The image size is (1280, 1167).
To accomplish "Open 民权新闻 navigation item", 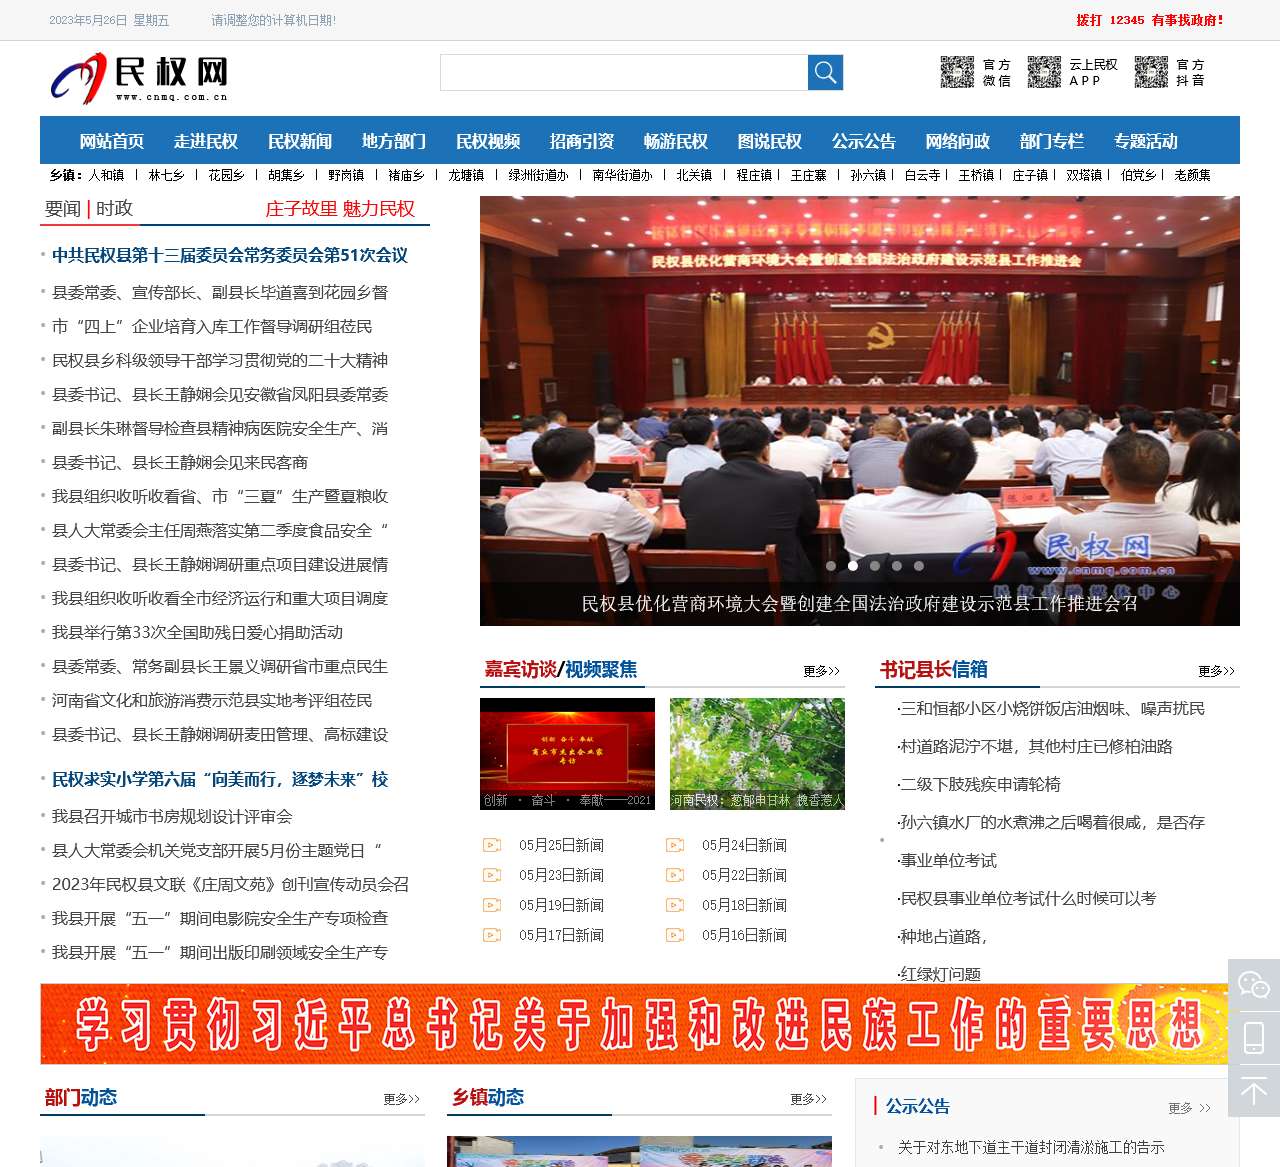I will [x=300, y=141].
